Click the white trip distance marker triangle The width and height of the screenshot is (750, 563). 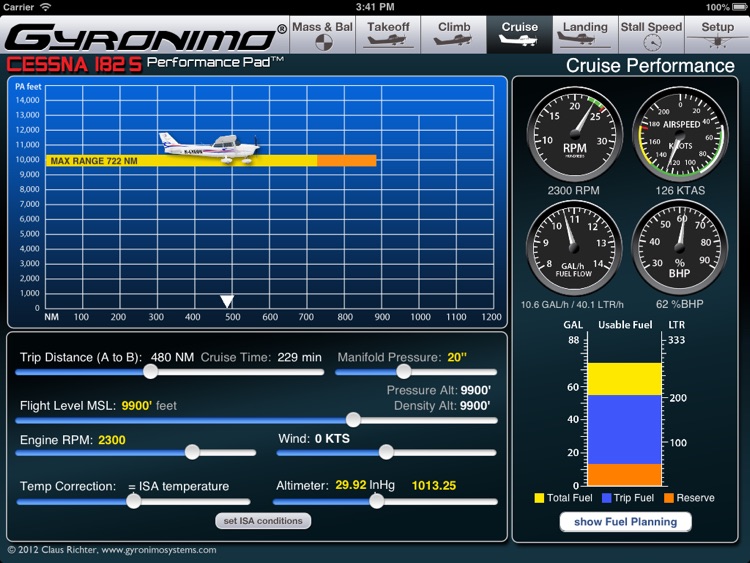[x=227, y=301]
